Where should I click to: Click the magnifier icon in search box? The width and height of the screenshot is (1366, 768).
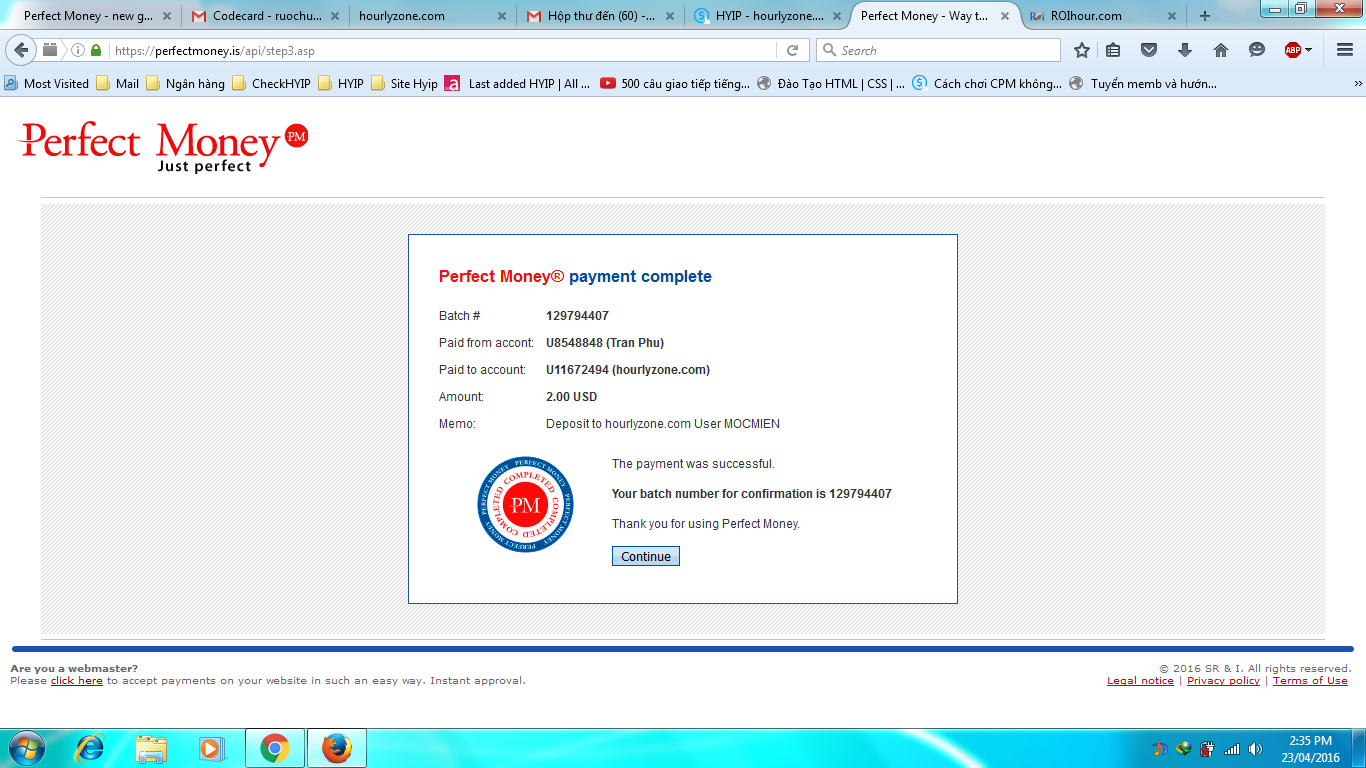tap(829, 50)
